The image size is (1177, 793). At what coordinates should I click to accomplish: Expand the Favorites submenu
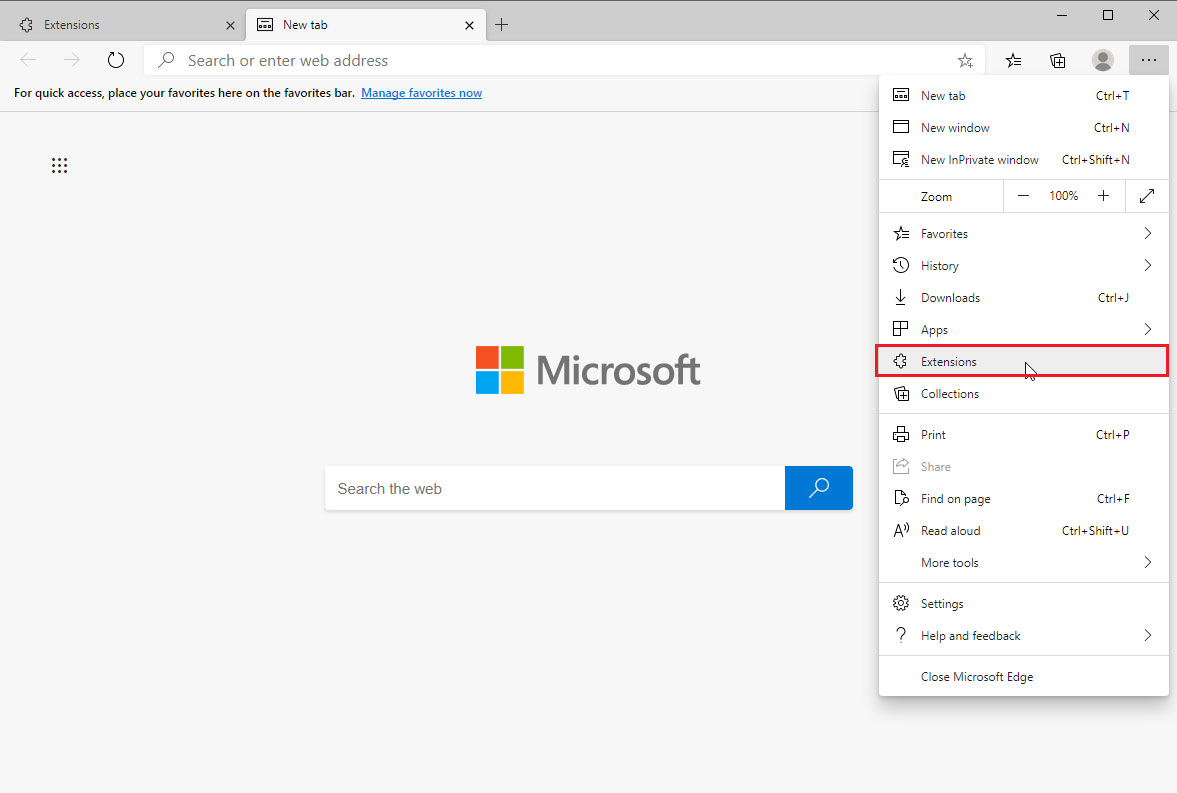(x=1024, y=234)
